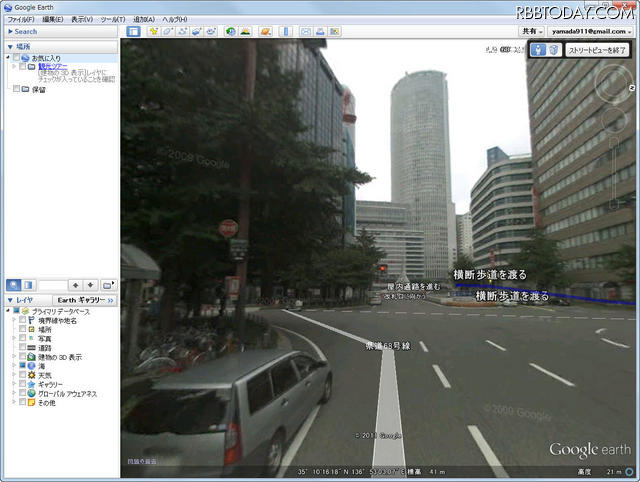Enable the 天気 layer checkbox
This screenshot has width=640, height=482.
click(x=22, y=375)
